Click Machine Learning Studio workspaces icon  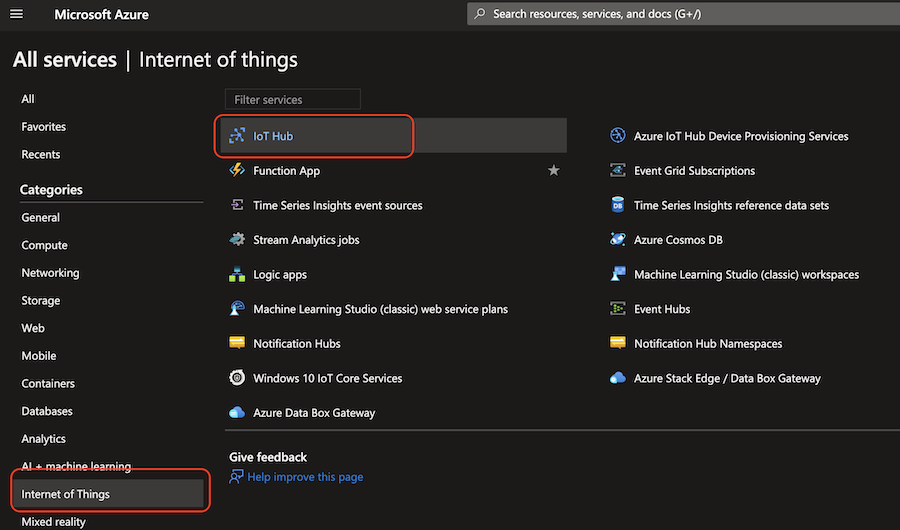tap(618, 274)
